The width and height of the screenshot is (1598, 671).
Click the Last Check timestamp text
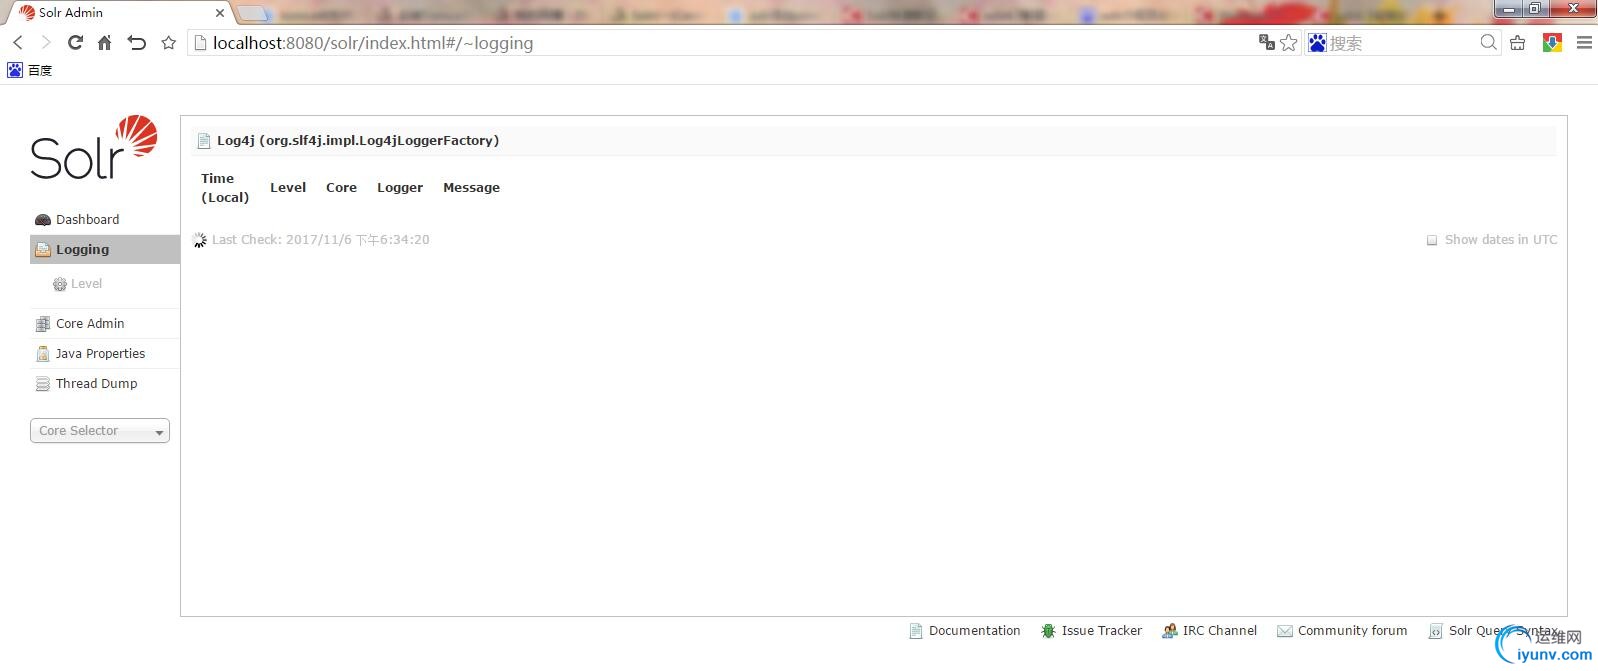click(x=321, y=239)
